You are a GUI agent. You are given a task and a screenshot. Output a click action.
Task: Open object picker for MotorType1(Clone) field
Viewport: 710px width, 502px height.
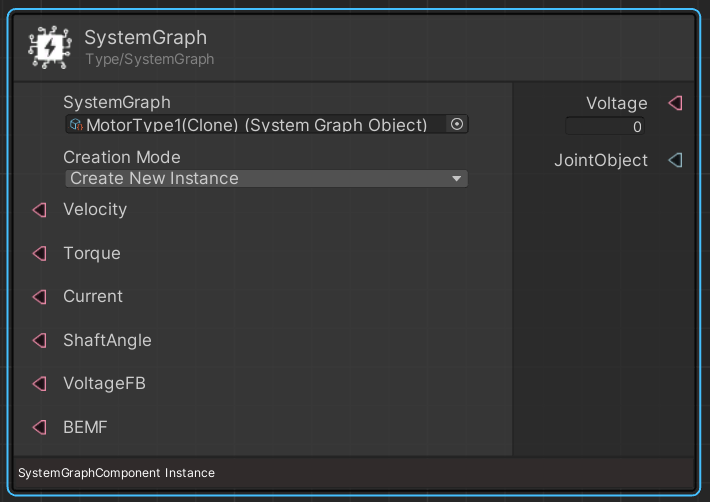click(x=457, y=124)
